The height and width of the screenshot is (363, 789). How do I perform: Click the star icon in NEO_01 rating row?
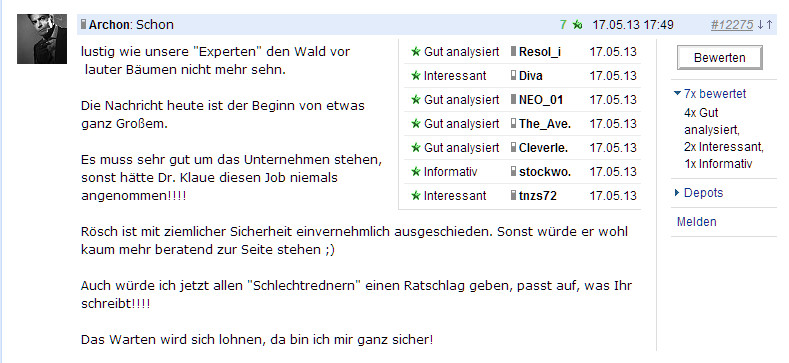(416, 100)
